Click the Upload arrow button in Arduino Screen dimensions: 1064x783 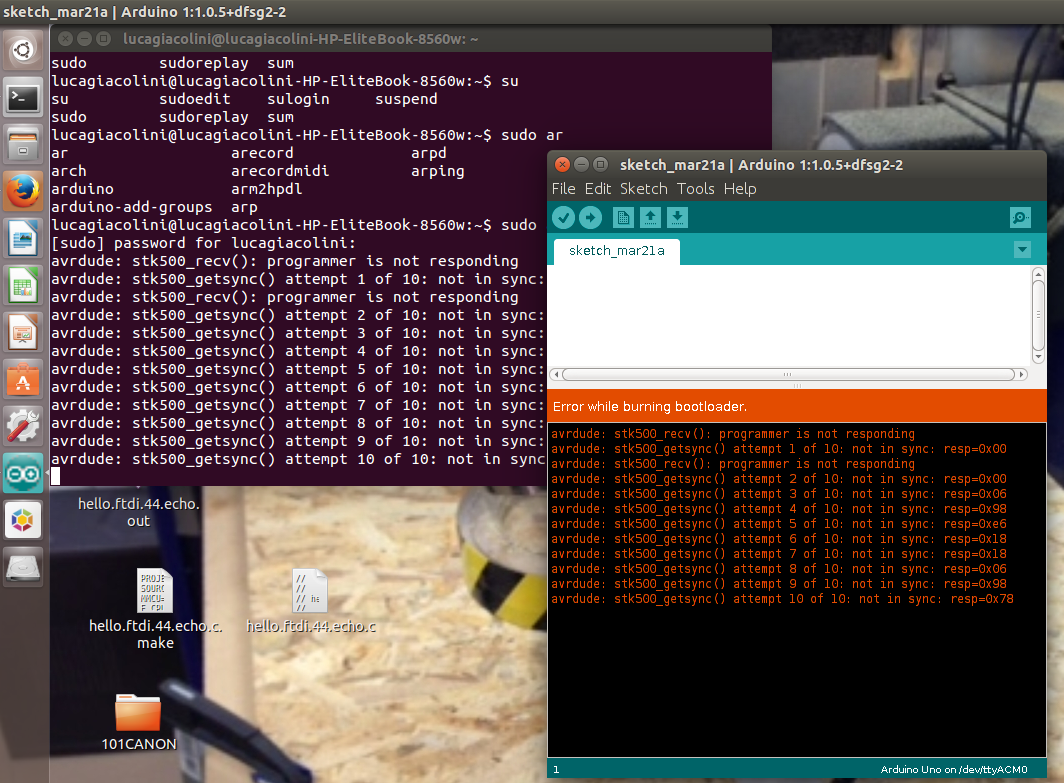coord(590,218)
